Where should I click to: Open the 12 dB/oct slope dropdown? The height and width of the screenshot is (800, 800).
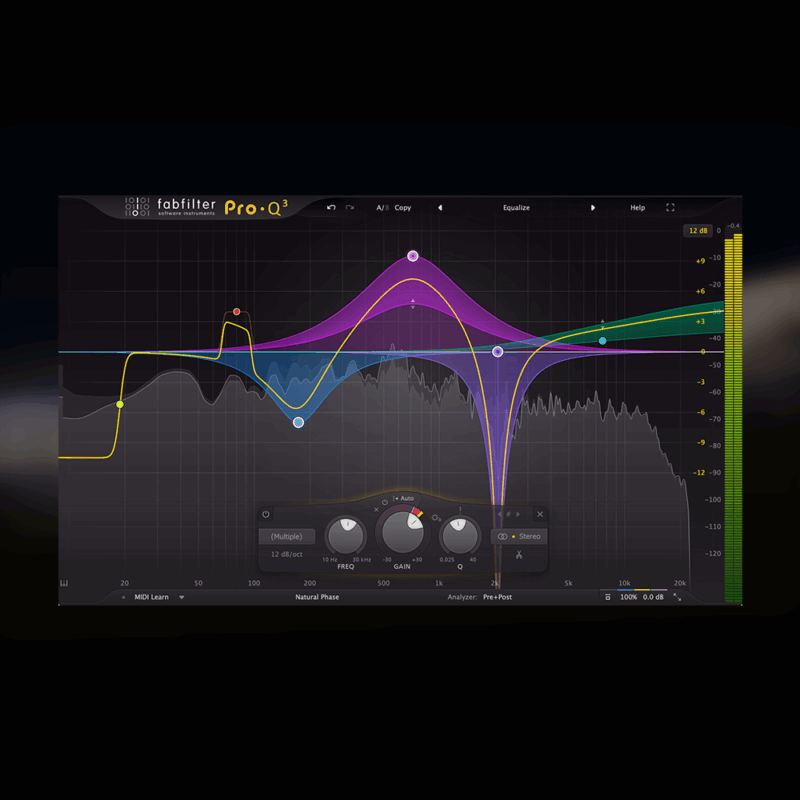(x=287, y=554)
